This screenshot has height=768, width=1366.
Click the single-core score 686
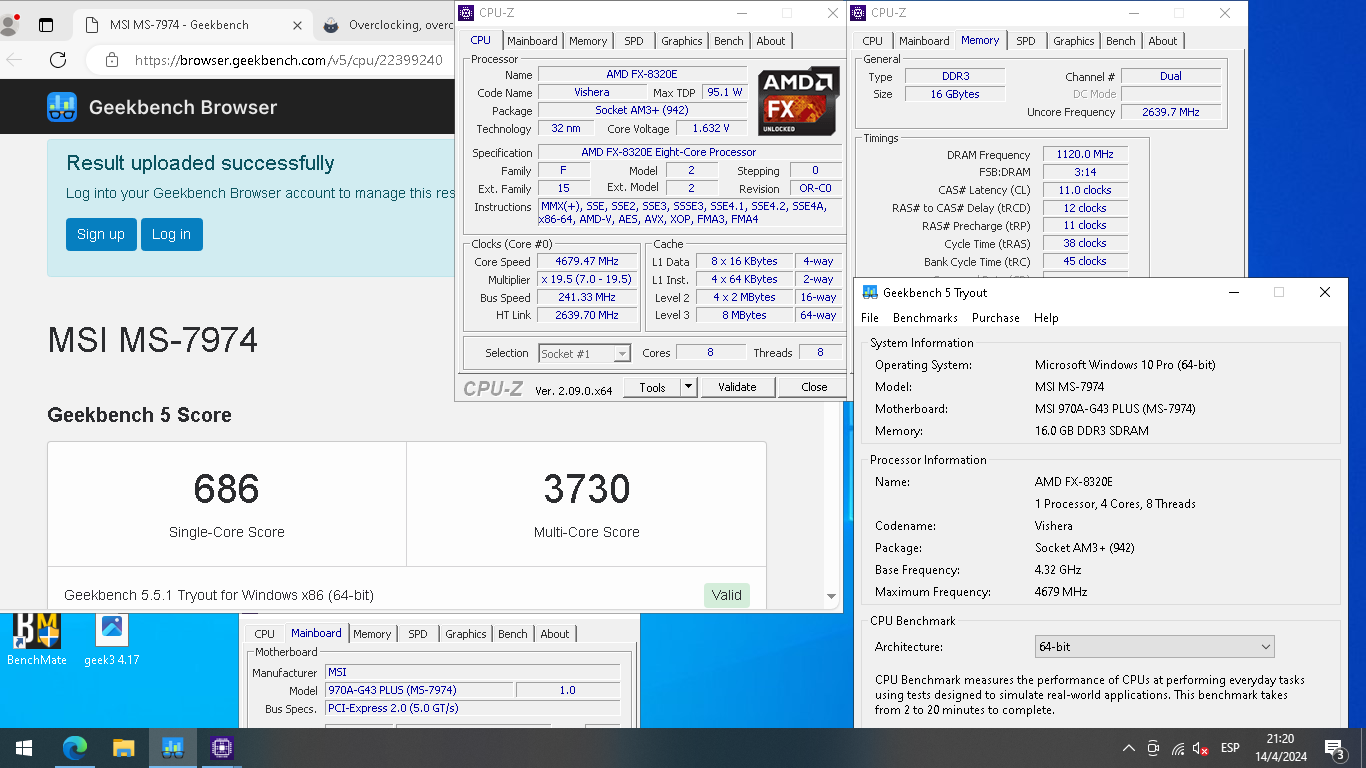click(227, 489)
